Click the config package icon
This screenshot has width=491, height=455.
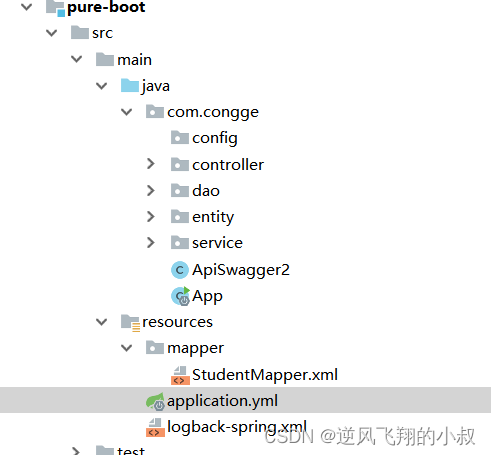[x=180, y=138]
